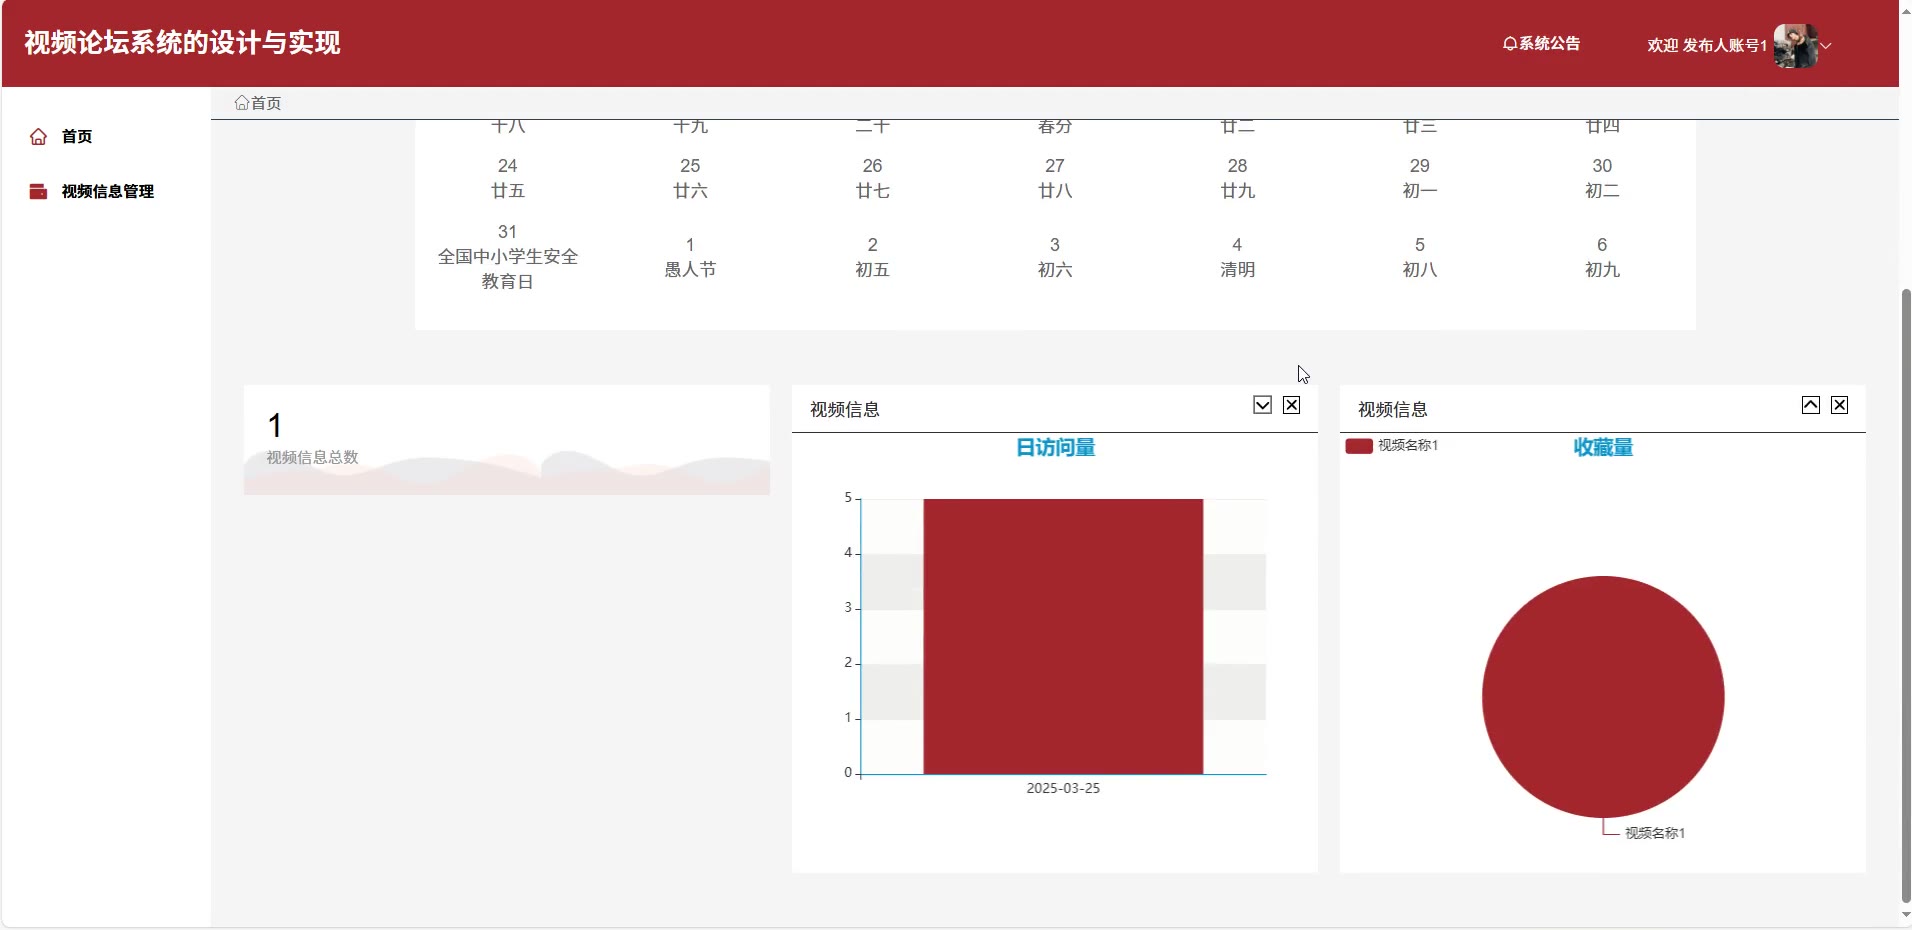Screen dimensions: 1912x930
Task: Open the user account dropdown chevron
Action: coord(1826,46)
